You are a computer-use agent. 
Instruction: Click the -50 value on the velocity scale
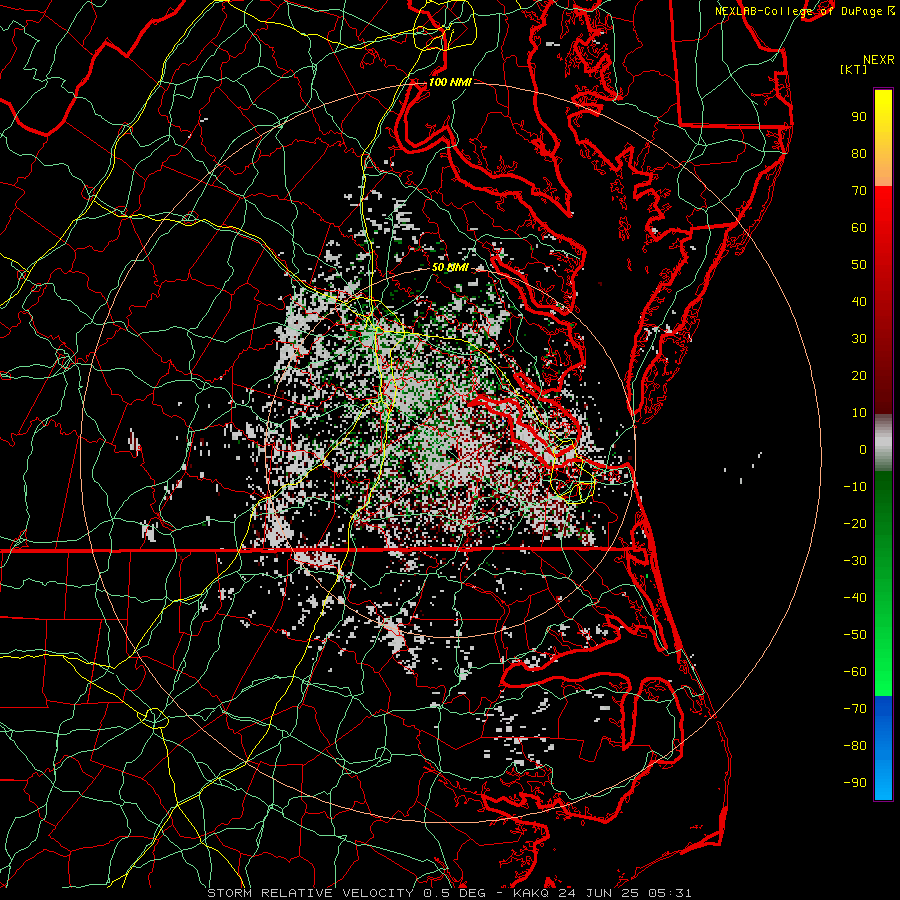point(855,635)
